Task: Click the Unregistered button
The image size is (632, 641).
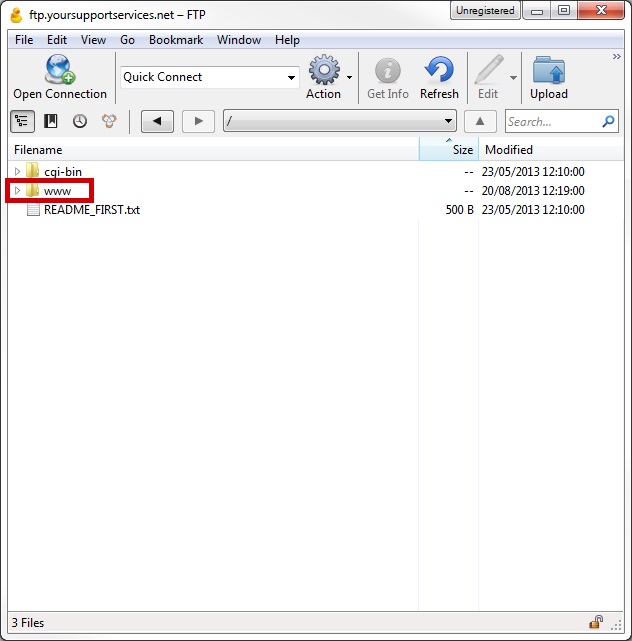Action: pos(485,11)
